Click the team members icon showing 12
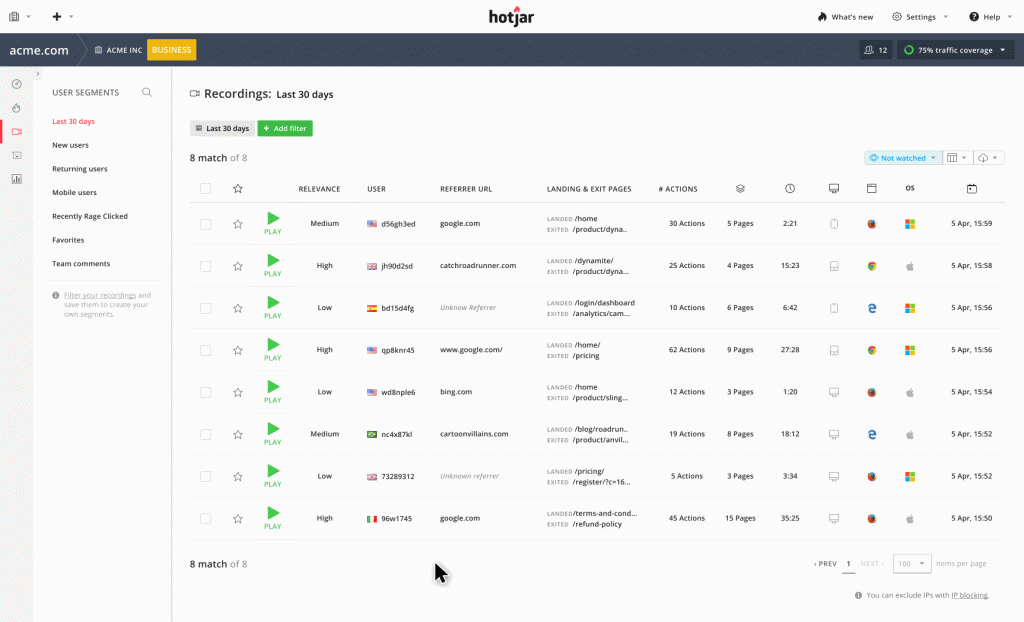Screen dimensions: 1024x622 click(x=875, y=50)
